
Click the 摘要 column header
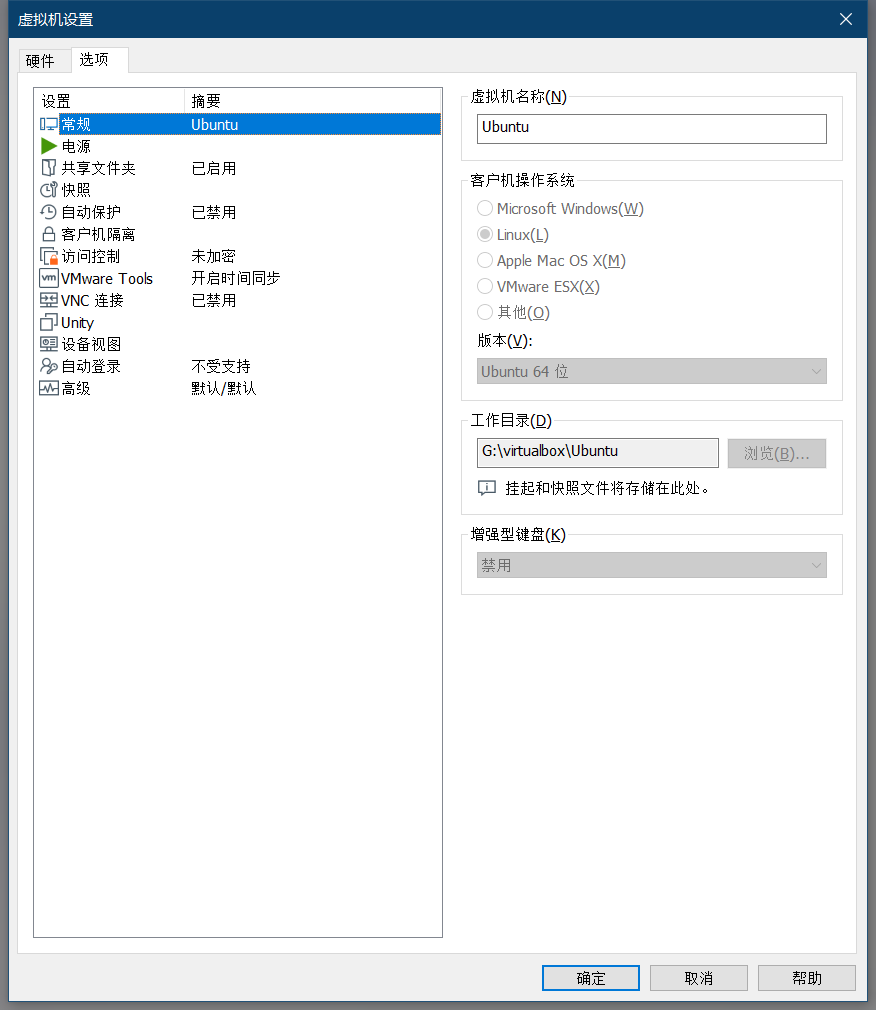(x=313, y=101)
